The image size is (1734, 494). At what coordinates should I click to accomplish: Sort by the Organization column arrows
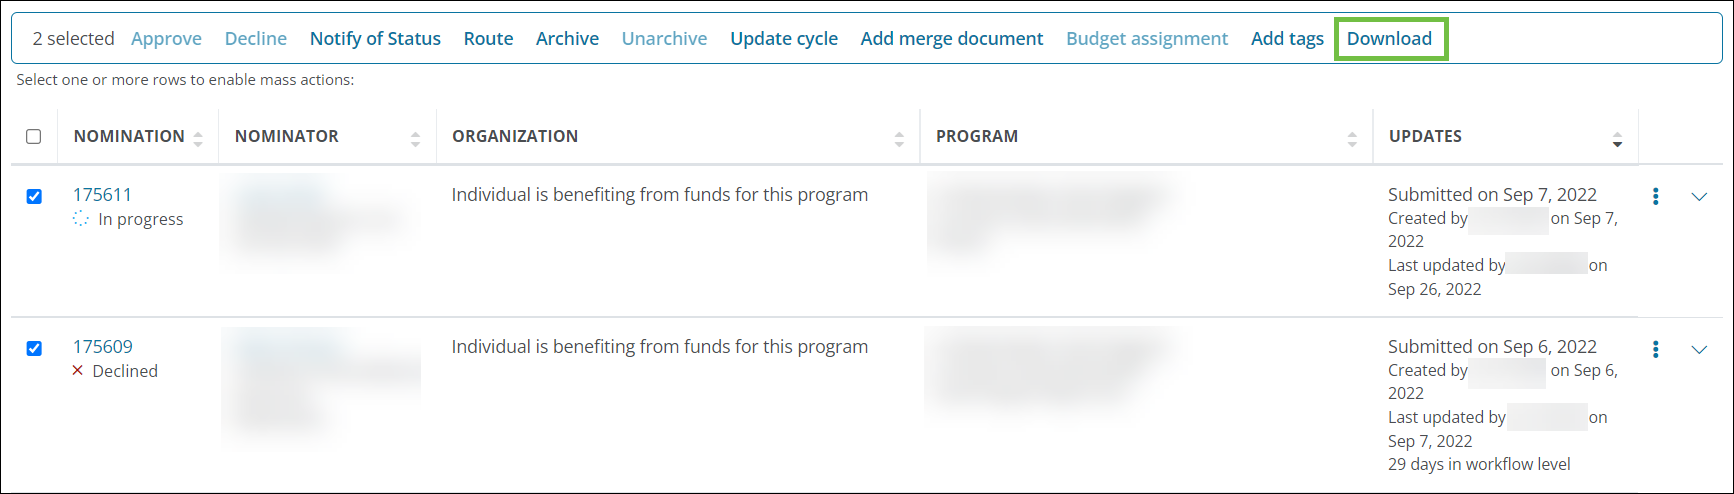pyautogui.click(x=899, y=139)
